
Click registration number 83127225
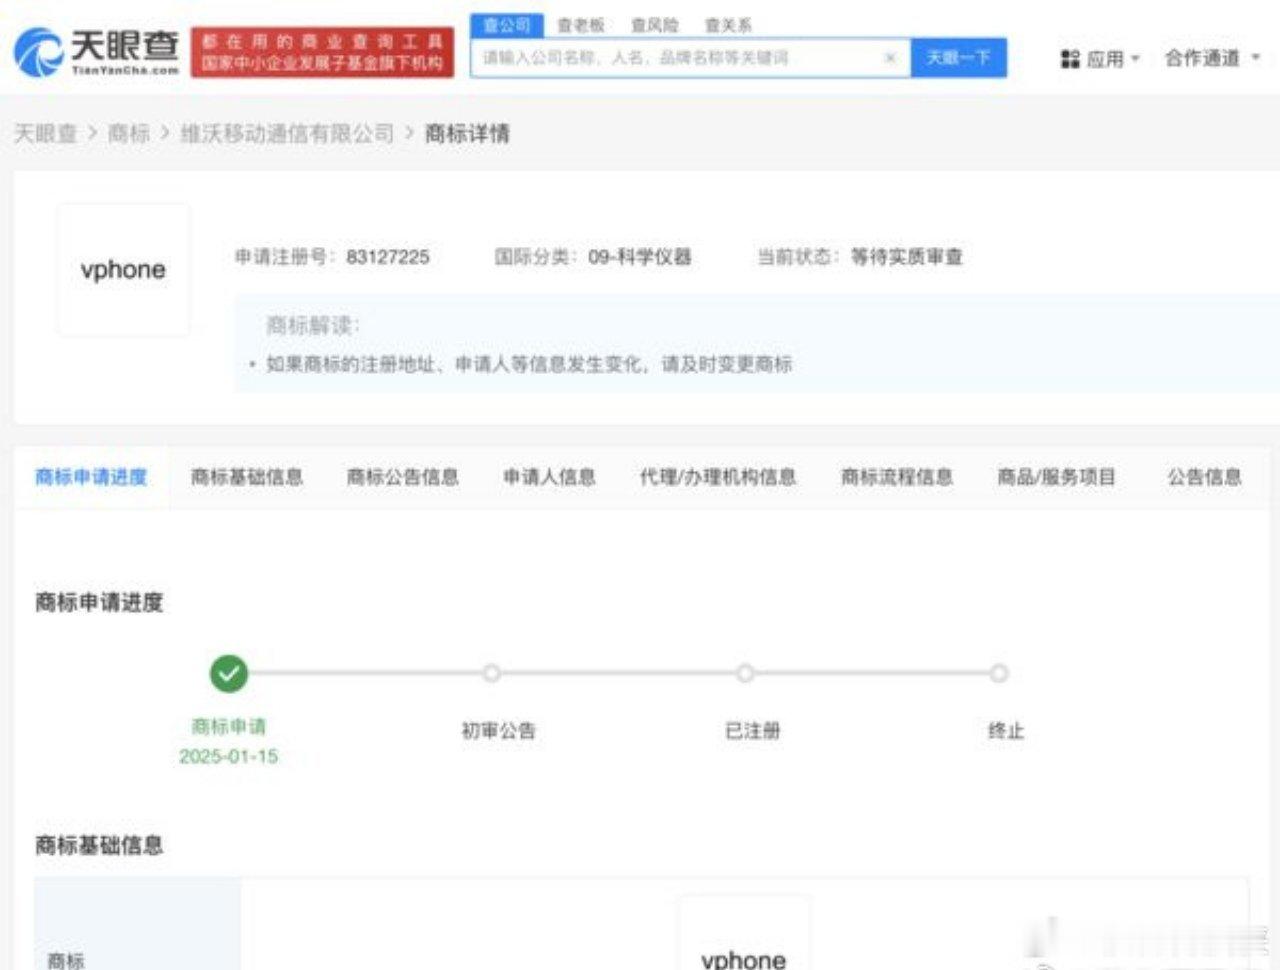click(388, 257)
